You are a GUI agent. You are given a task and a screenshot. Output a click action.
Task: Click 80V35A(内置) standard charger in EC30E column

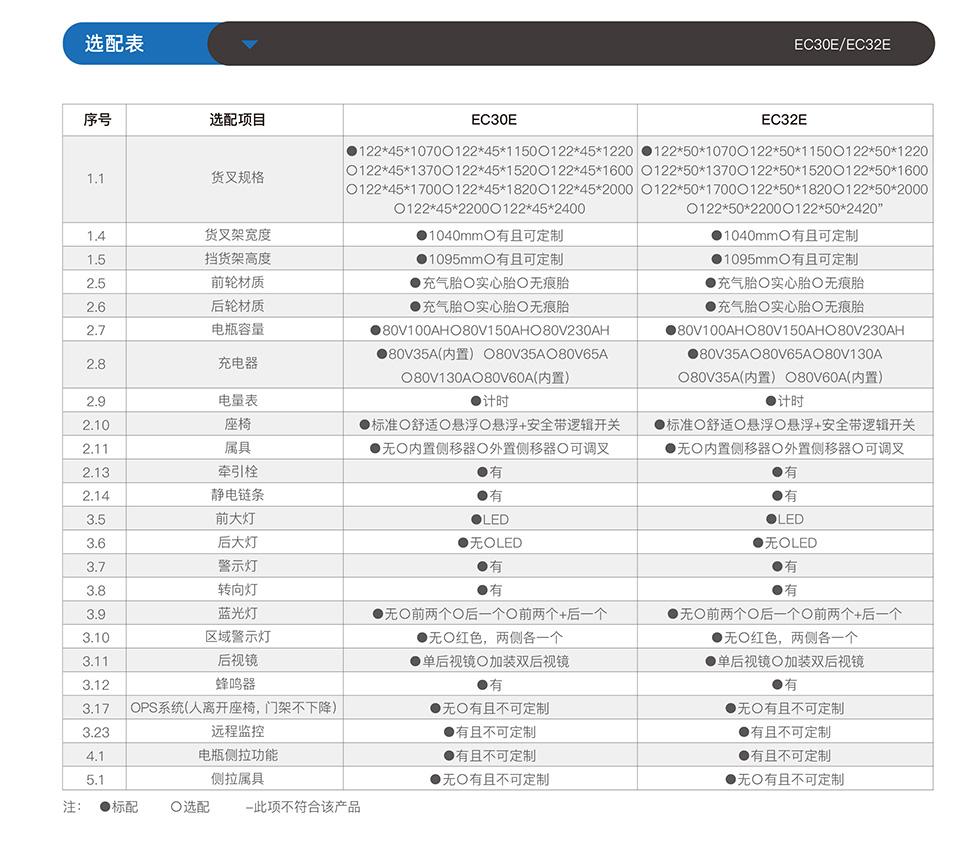[425, 354]
